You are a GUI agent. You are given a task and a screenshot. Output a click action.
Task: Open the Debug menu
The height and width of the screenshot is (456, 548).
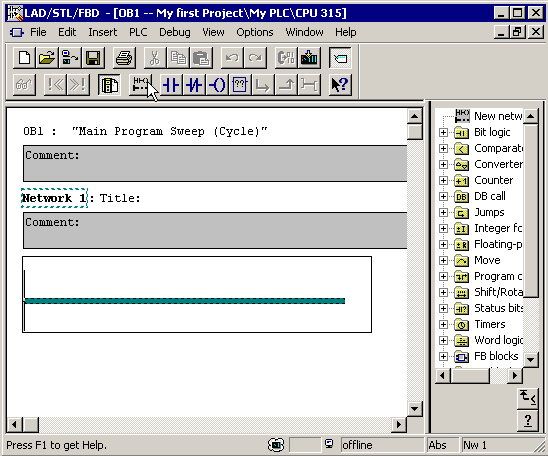point(175,32)
